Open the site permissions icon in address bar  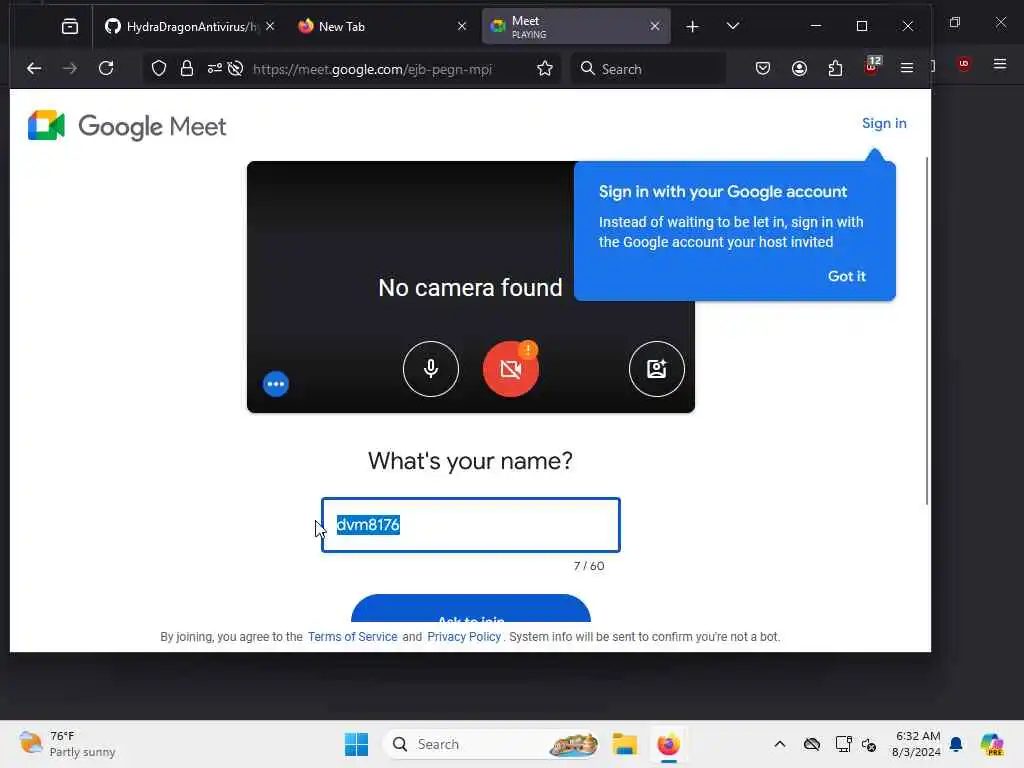214,69
